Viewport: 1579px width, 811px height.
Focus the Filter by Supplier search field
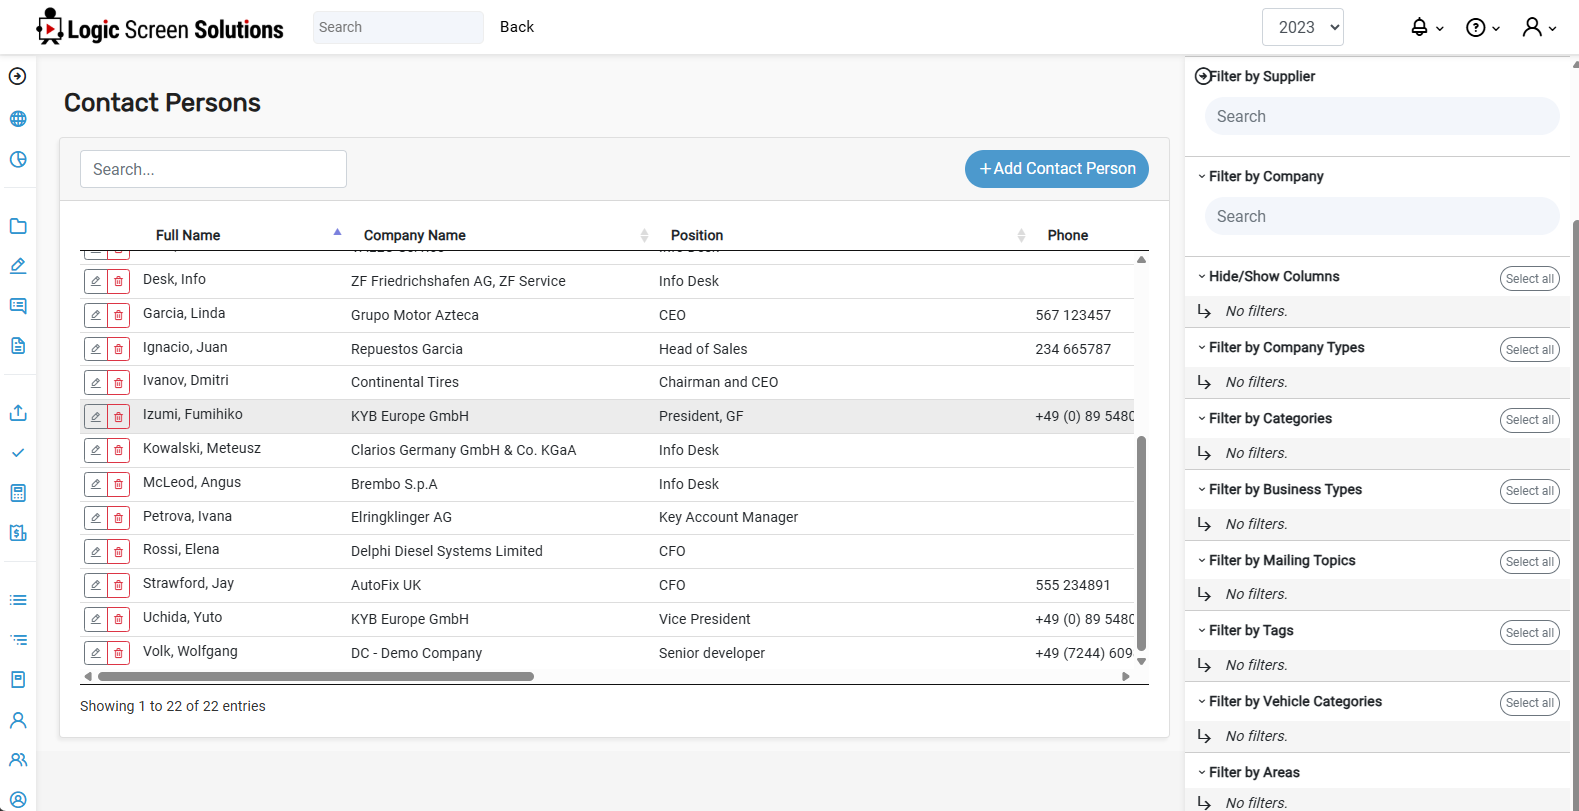pos(1382,116)
